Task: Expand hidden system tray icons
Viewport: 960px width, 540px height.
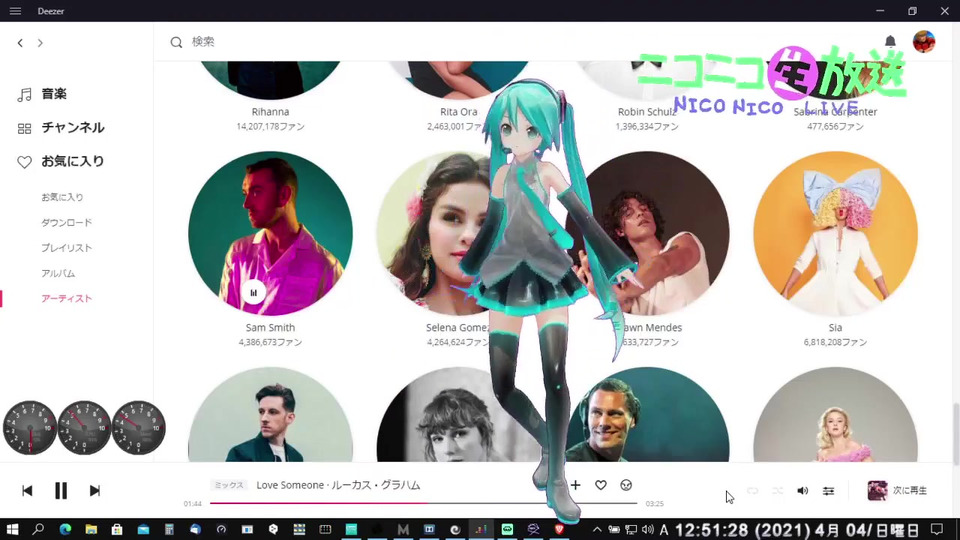Action: (597, 530)
